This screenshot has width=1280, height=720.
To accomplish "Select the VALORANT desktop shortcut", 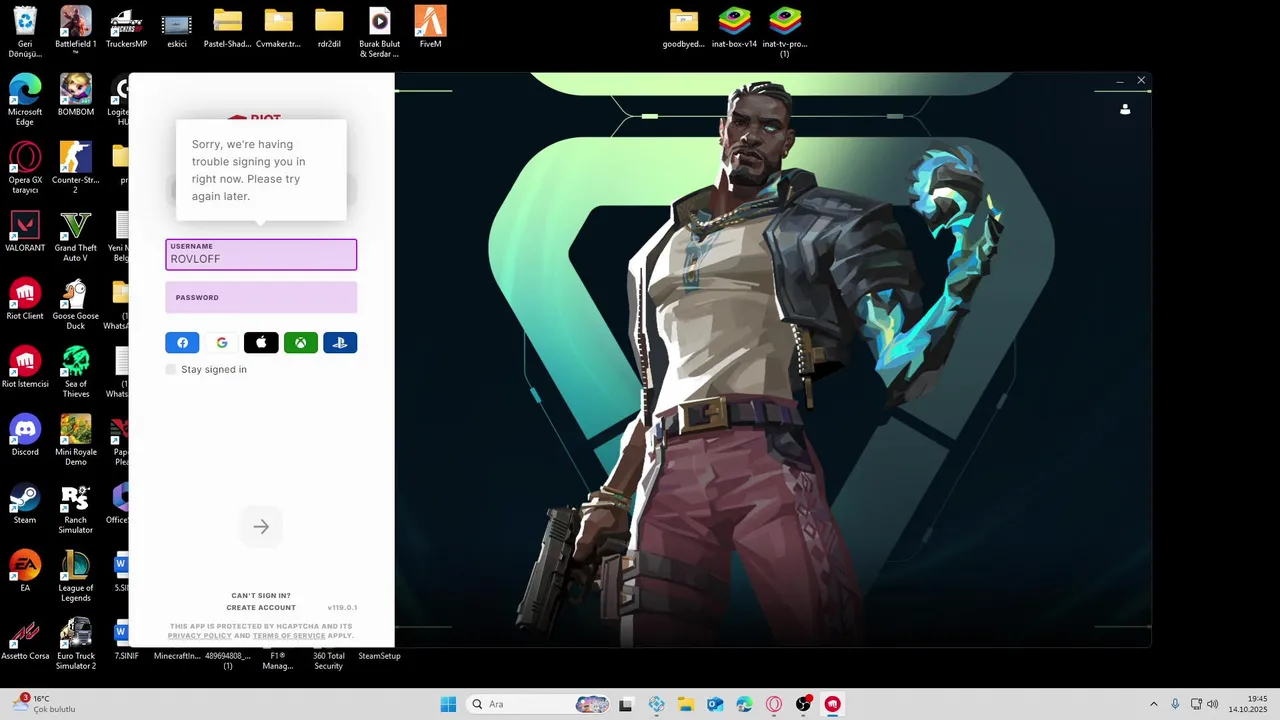I will point(25,232).
